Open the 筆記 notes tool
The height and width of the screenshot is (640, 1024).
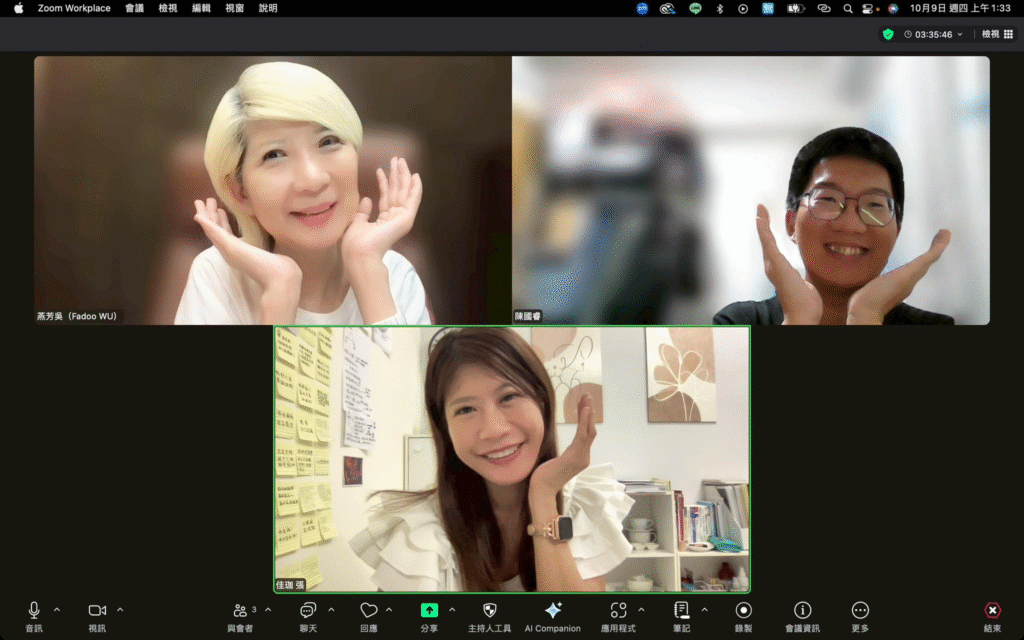point(681,611)
